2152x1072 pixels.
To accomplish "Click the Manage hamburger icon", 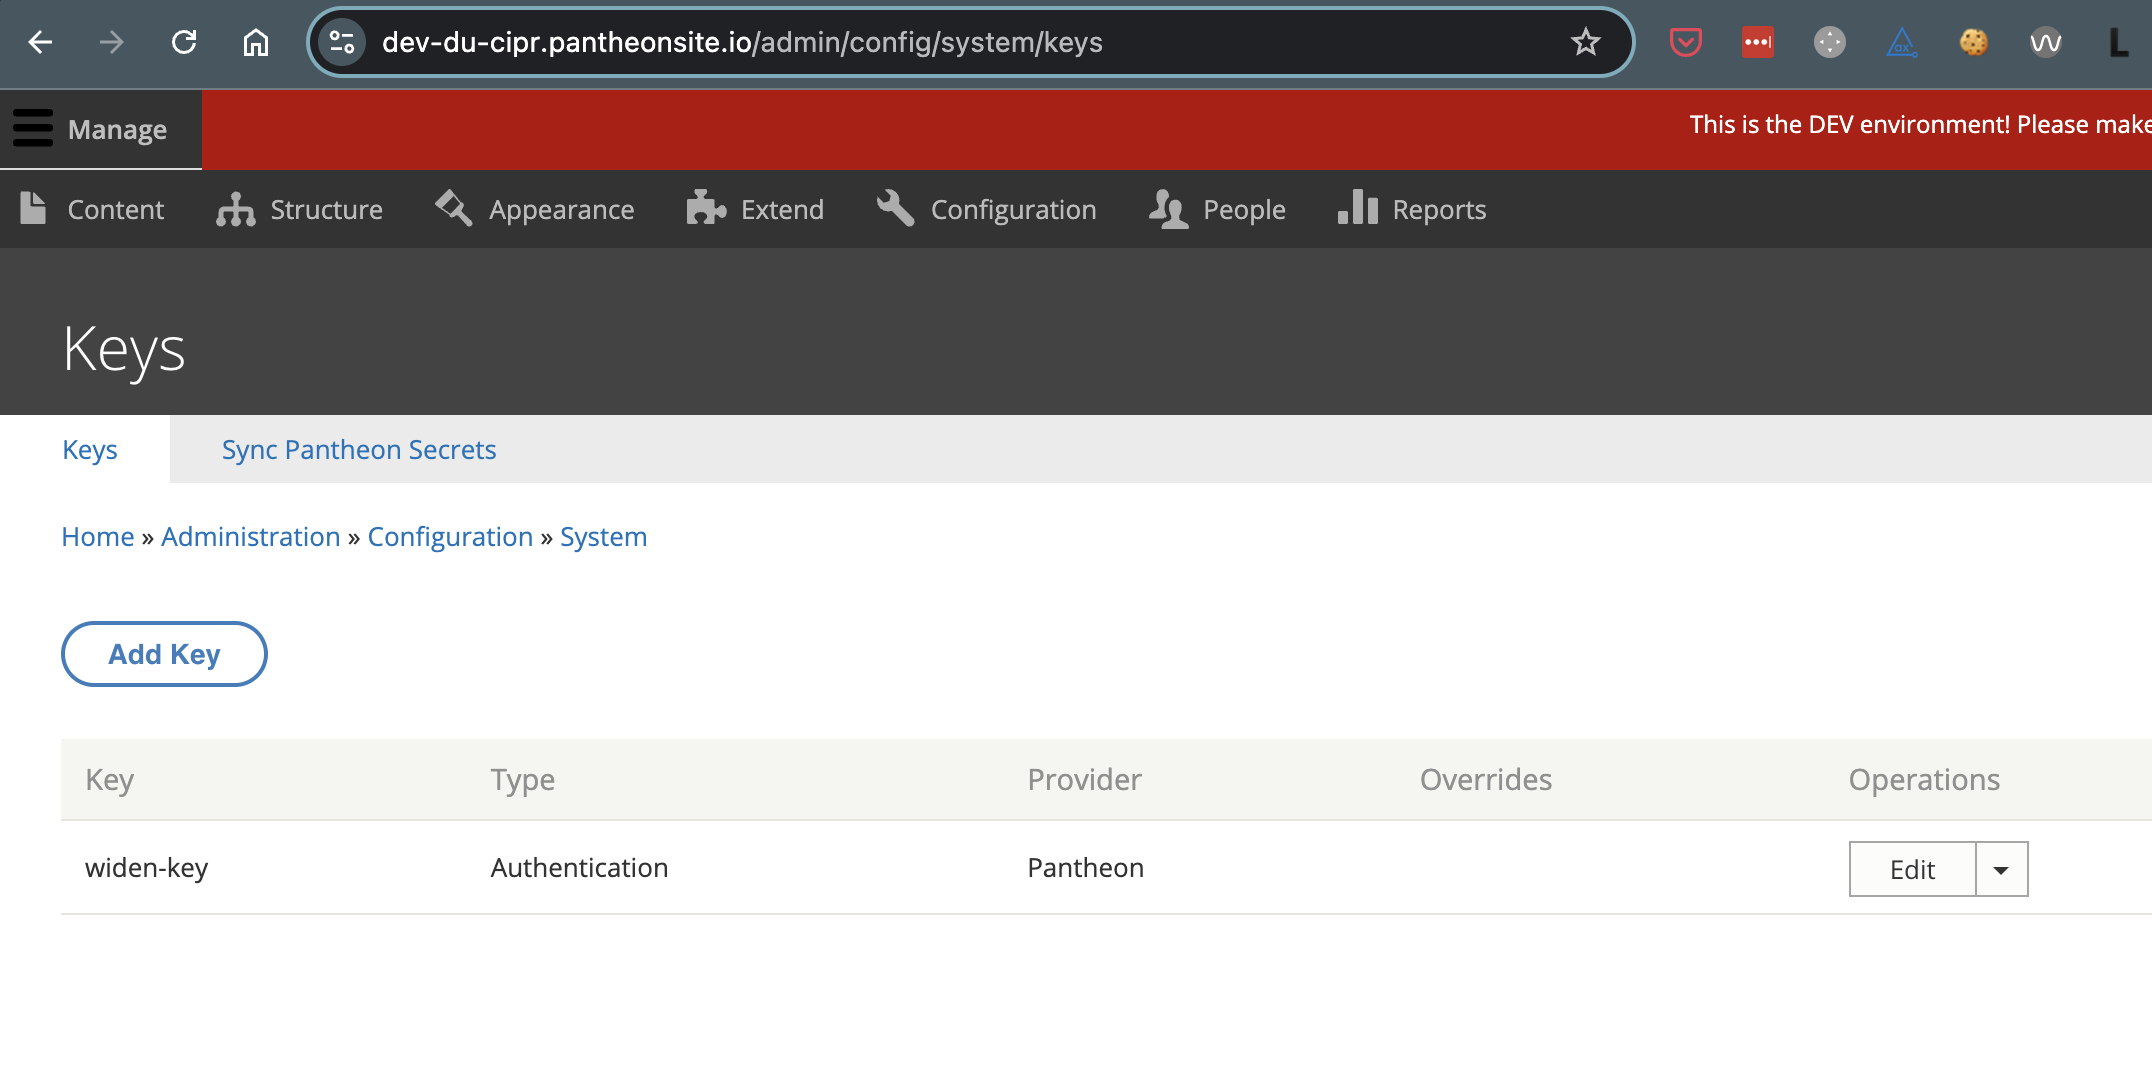I will click(x=31, y=128).
